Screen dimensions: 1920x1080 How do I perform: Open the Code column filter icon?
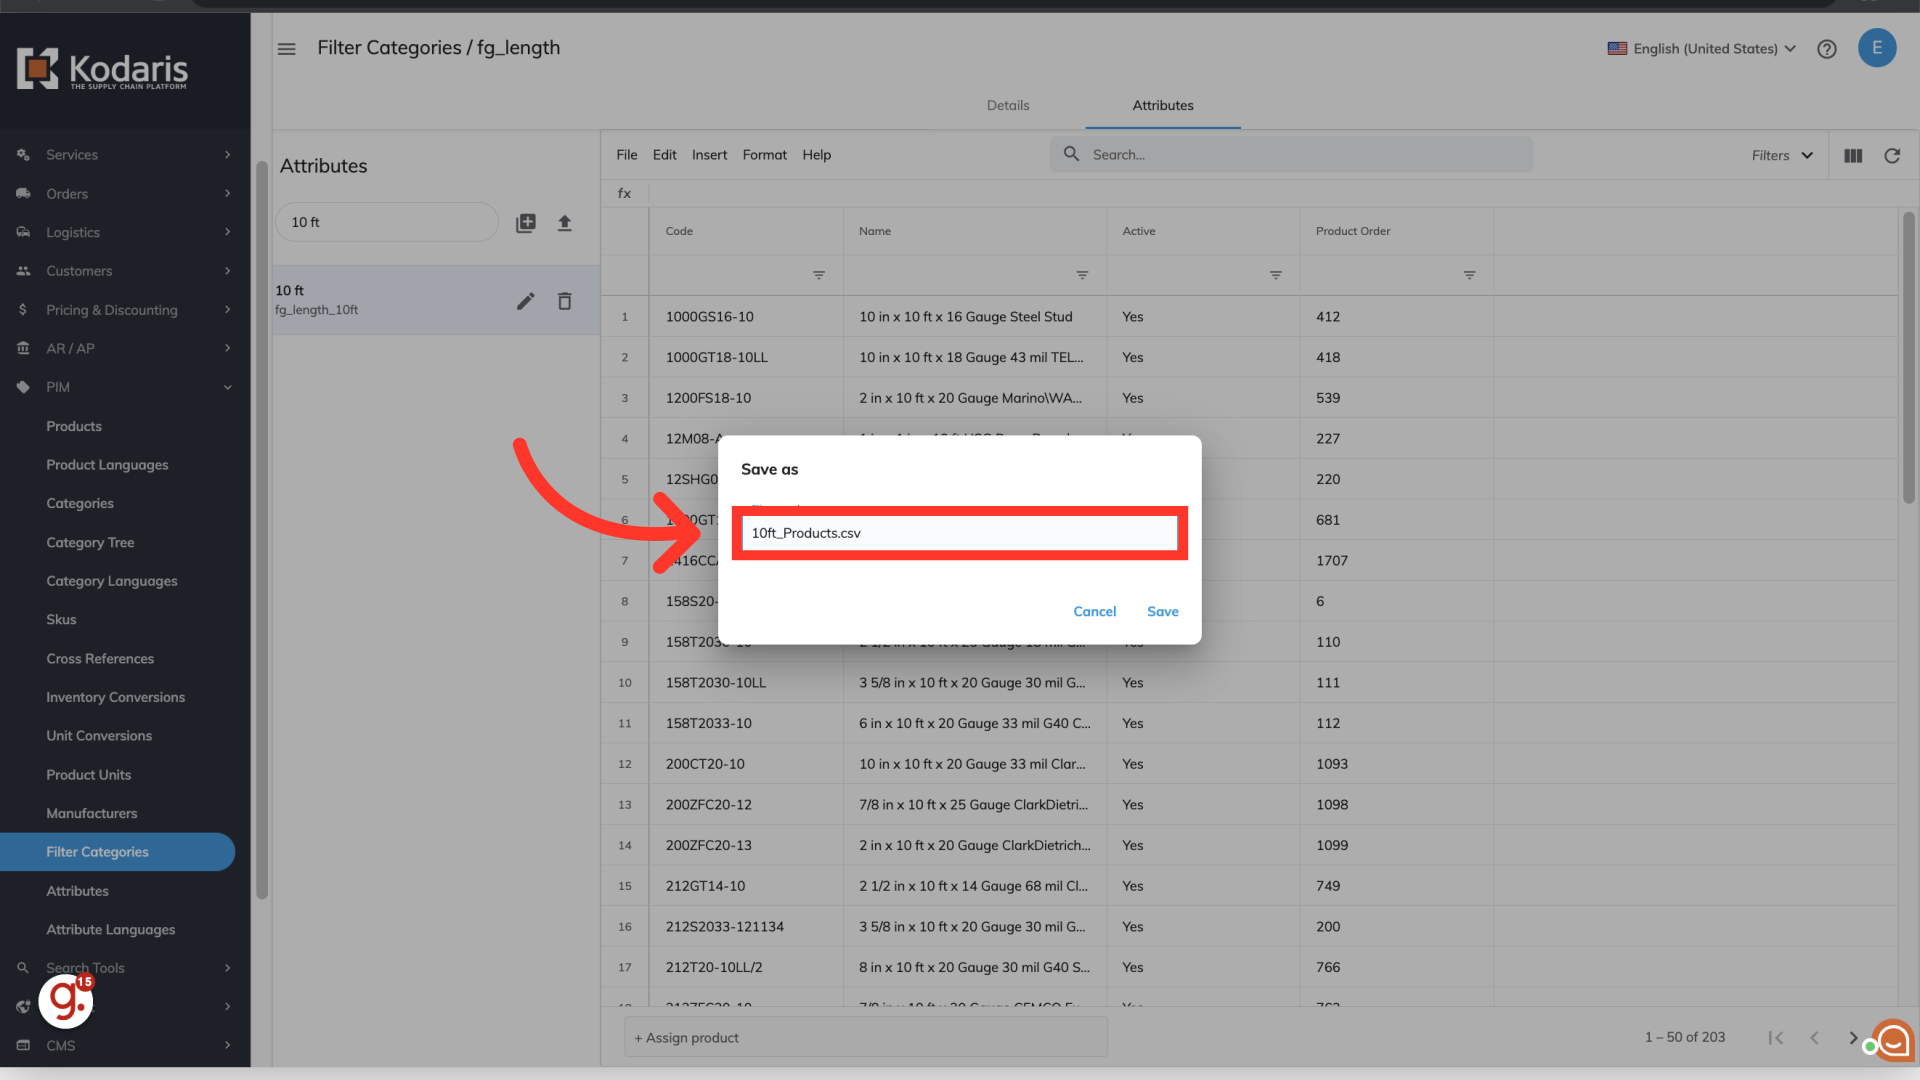(x=819, y=275)
